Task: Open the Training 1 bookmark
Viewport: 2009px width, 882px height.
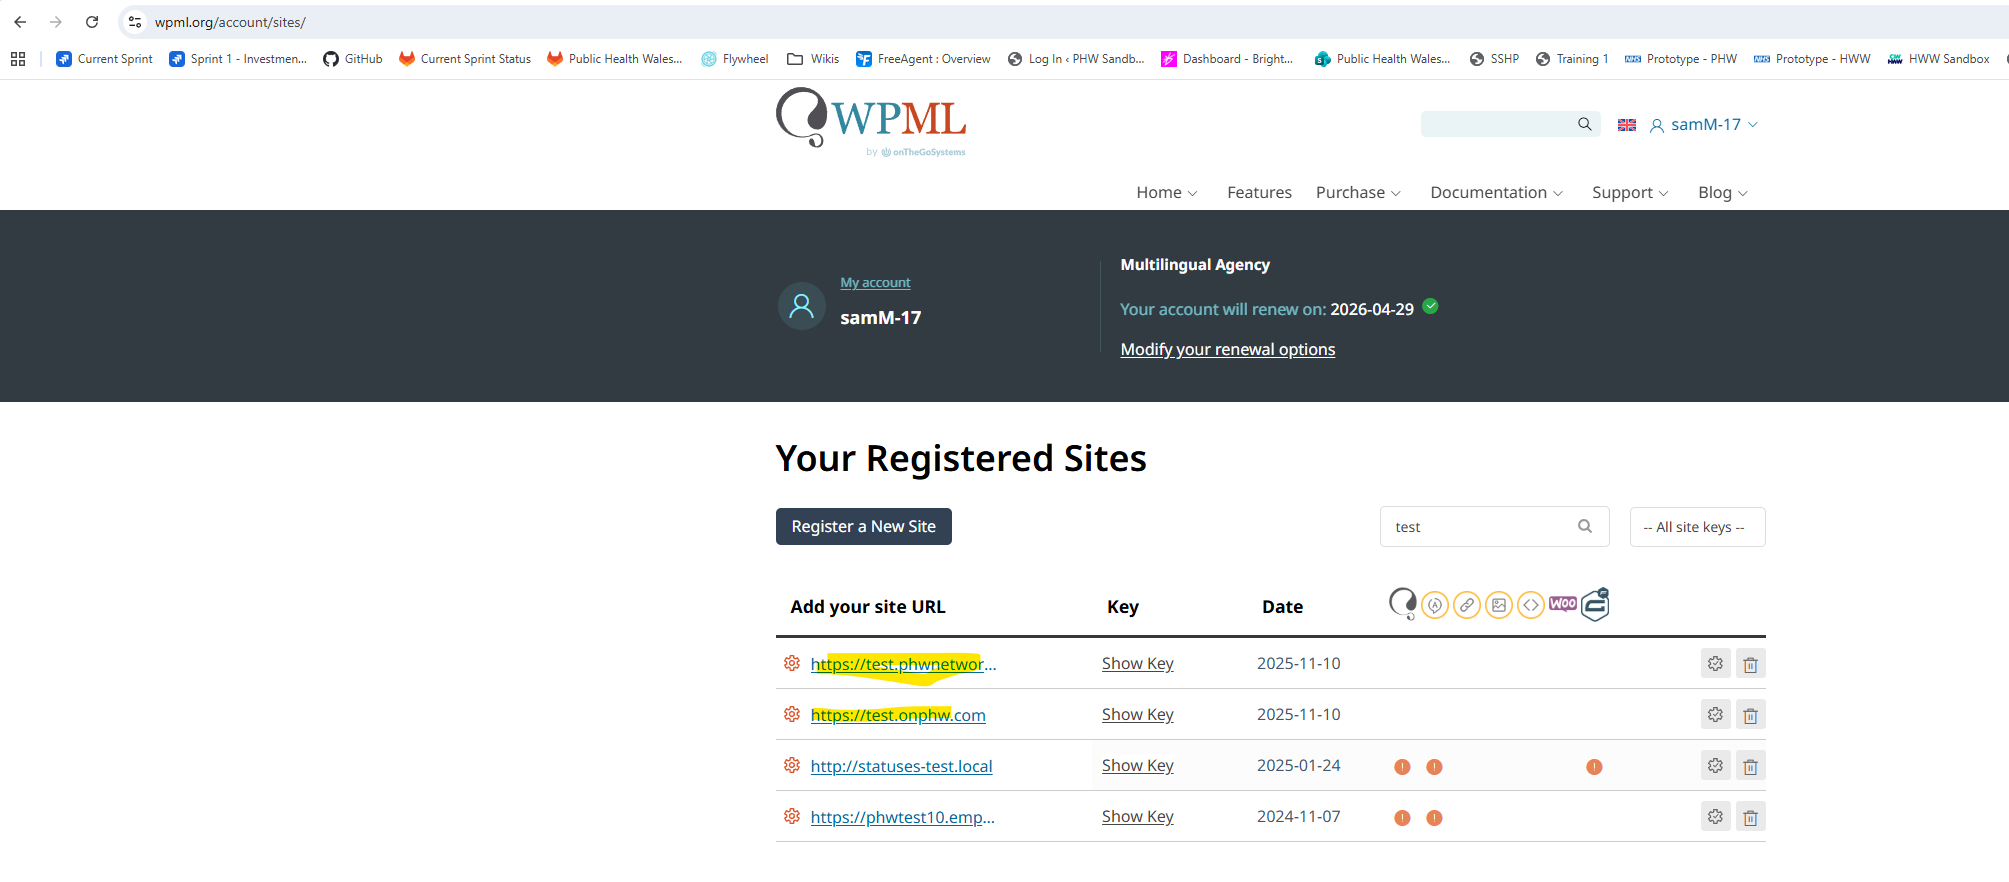Action: pos(1572,59)
